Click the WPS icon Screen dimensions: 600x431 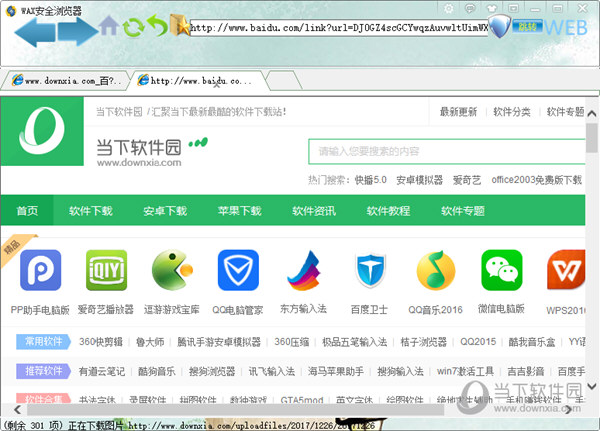point(566,270)
